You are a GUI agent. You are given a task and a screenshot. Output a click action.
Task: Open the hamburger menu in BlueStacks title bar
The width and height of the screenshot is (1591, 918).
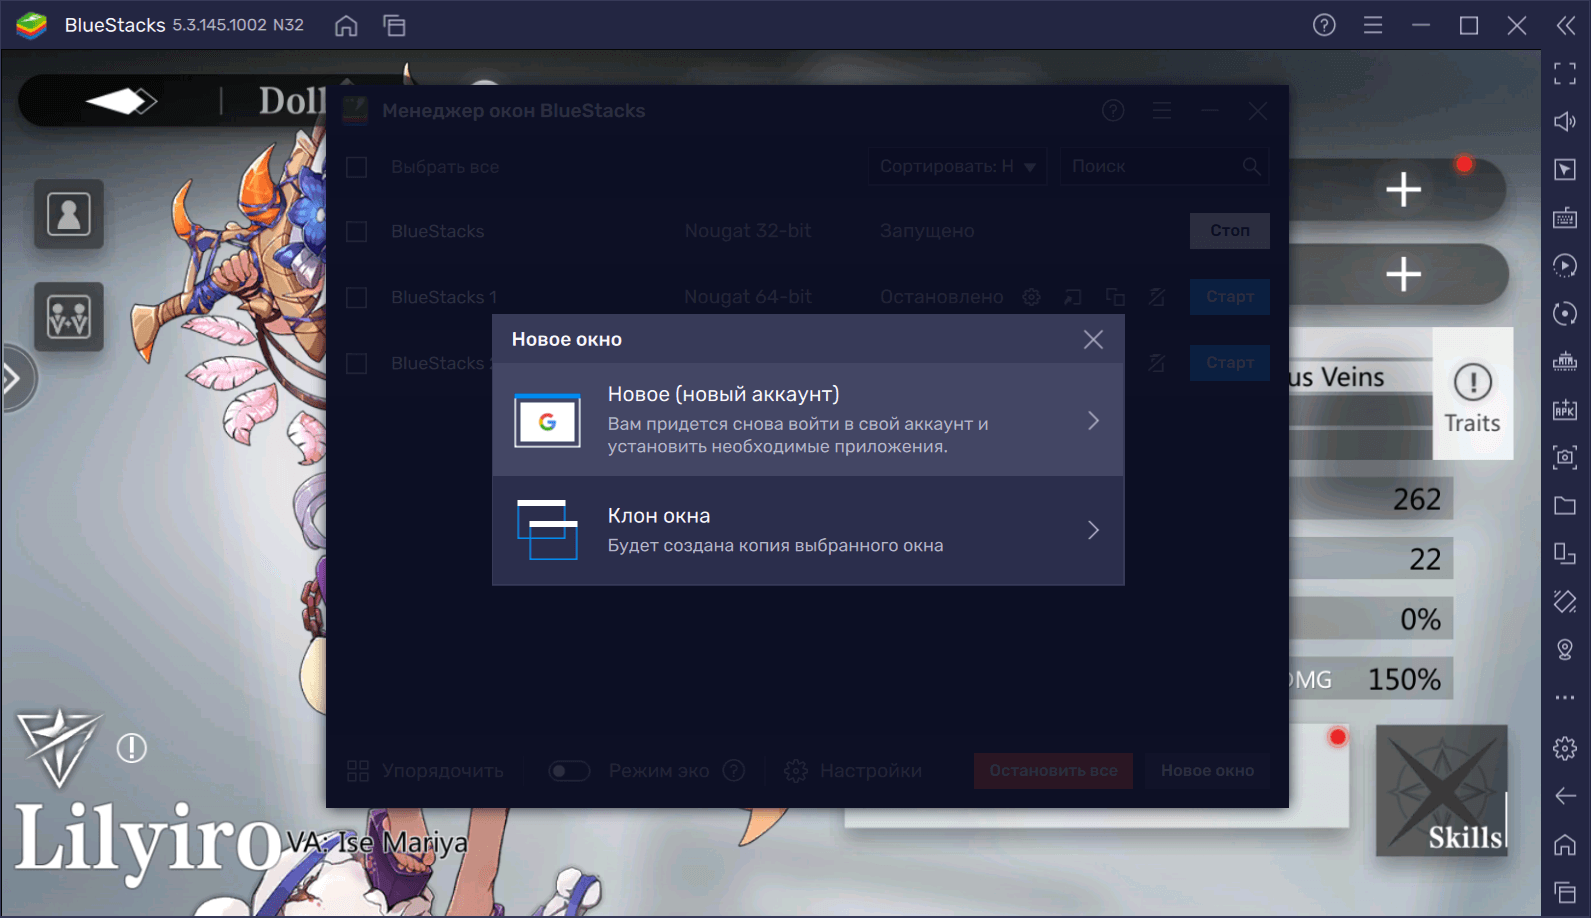pos(1373,25)
